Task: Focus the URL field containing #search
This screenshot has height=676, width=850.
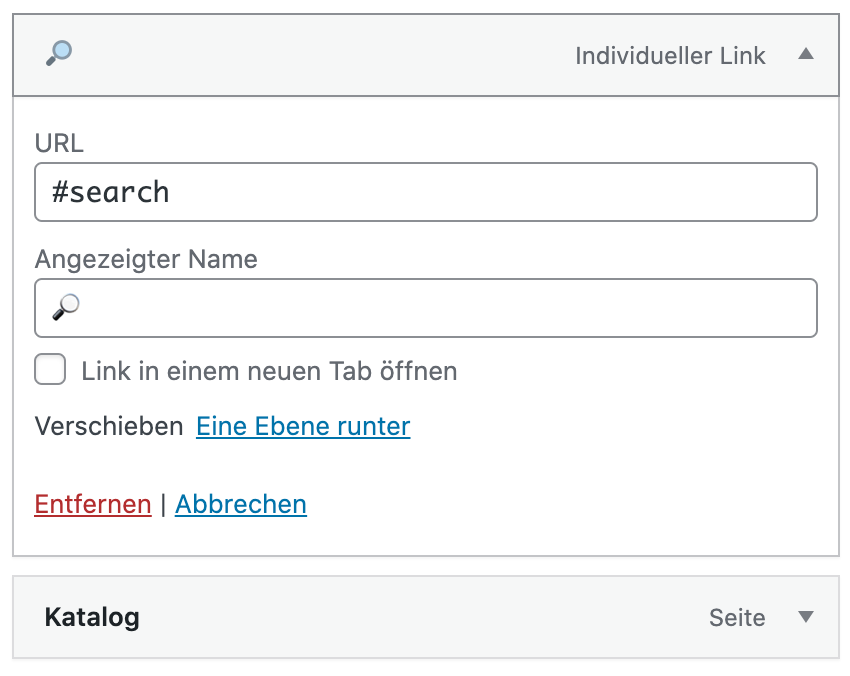Action: click(425, 192)
